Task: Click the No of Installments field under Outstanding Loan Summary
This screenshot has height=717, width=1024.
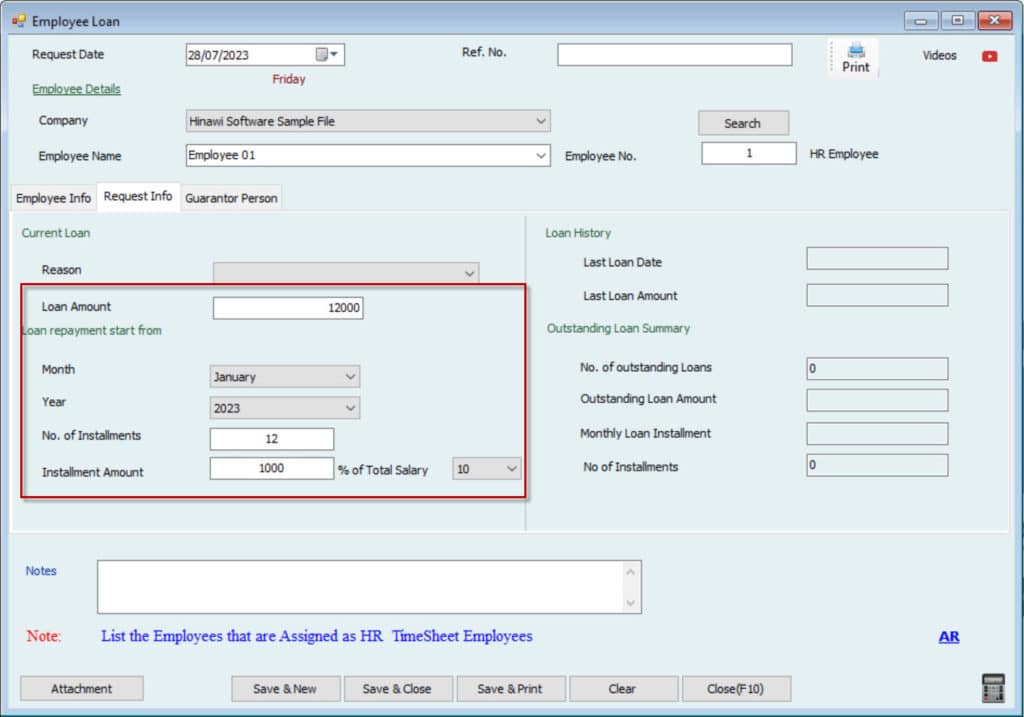Action: click(x=877, y=465)
